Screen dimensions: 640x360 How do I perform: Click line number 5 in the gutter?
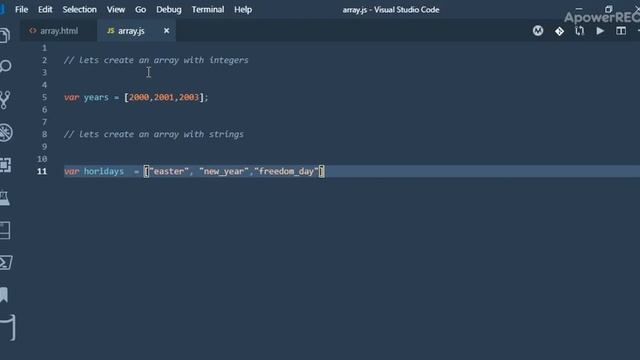pyautogui.click(x=44, y=97)
